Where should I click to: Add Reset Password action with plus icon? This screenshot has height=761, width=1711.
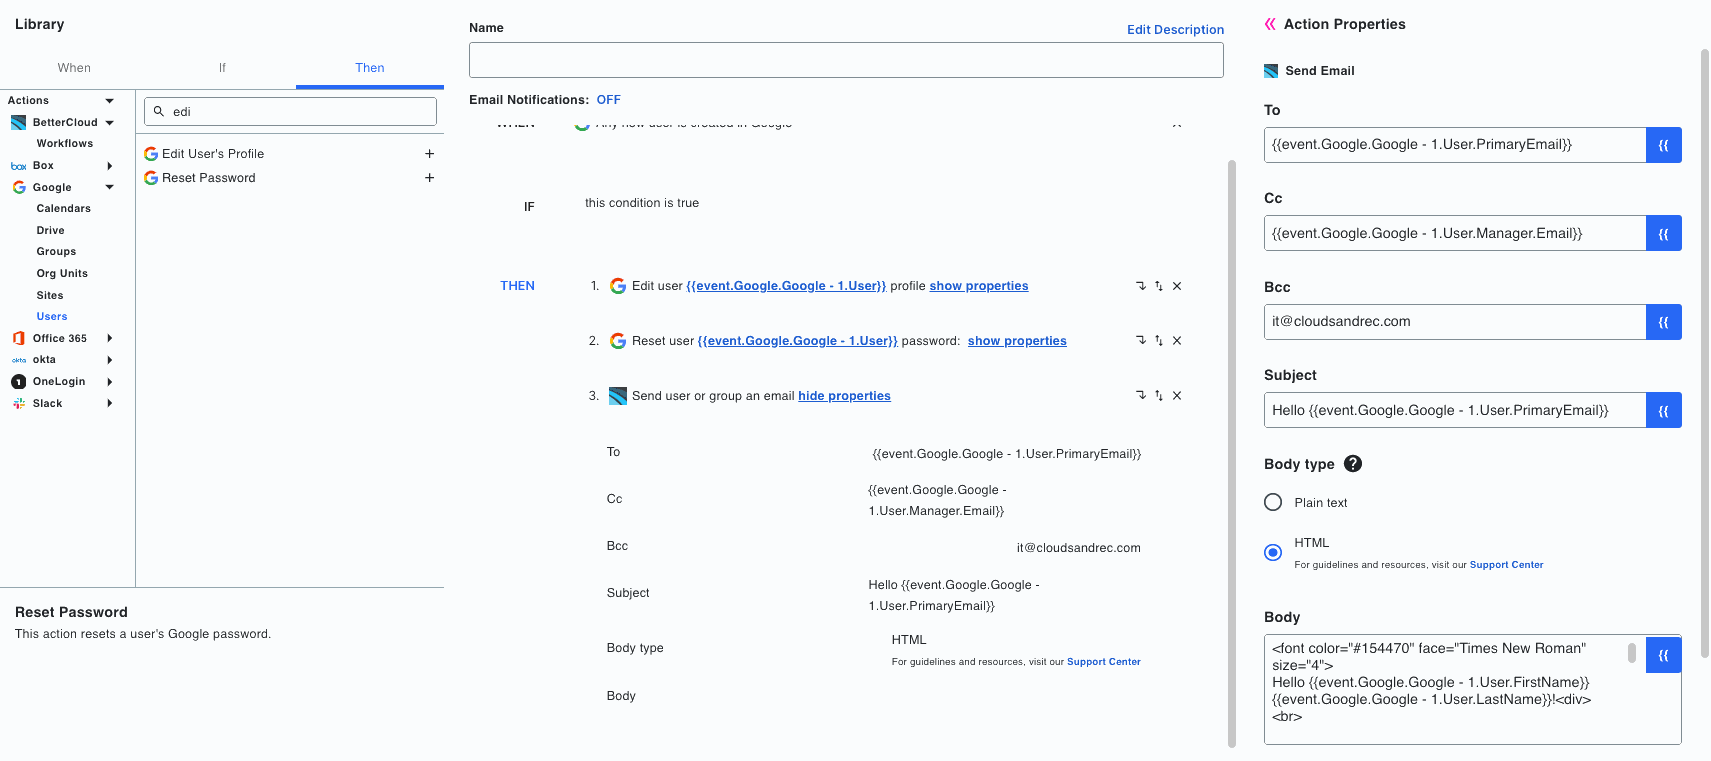point(429,178)
